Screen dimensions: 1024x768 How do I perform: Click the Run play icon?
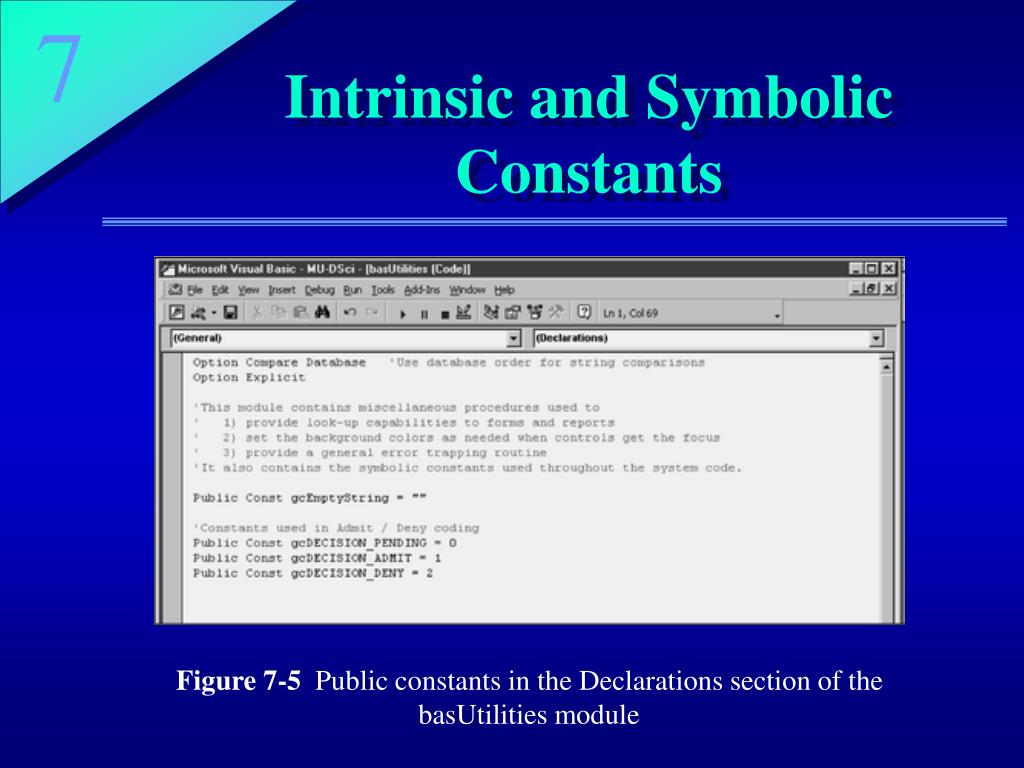click(x=402, y=314)
